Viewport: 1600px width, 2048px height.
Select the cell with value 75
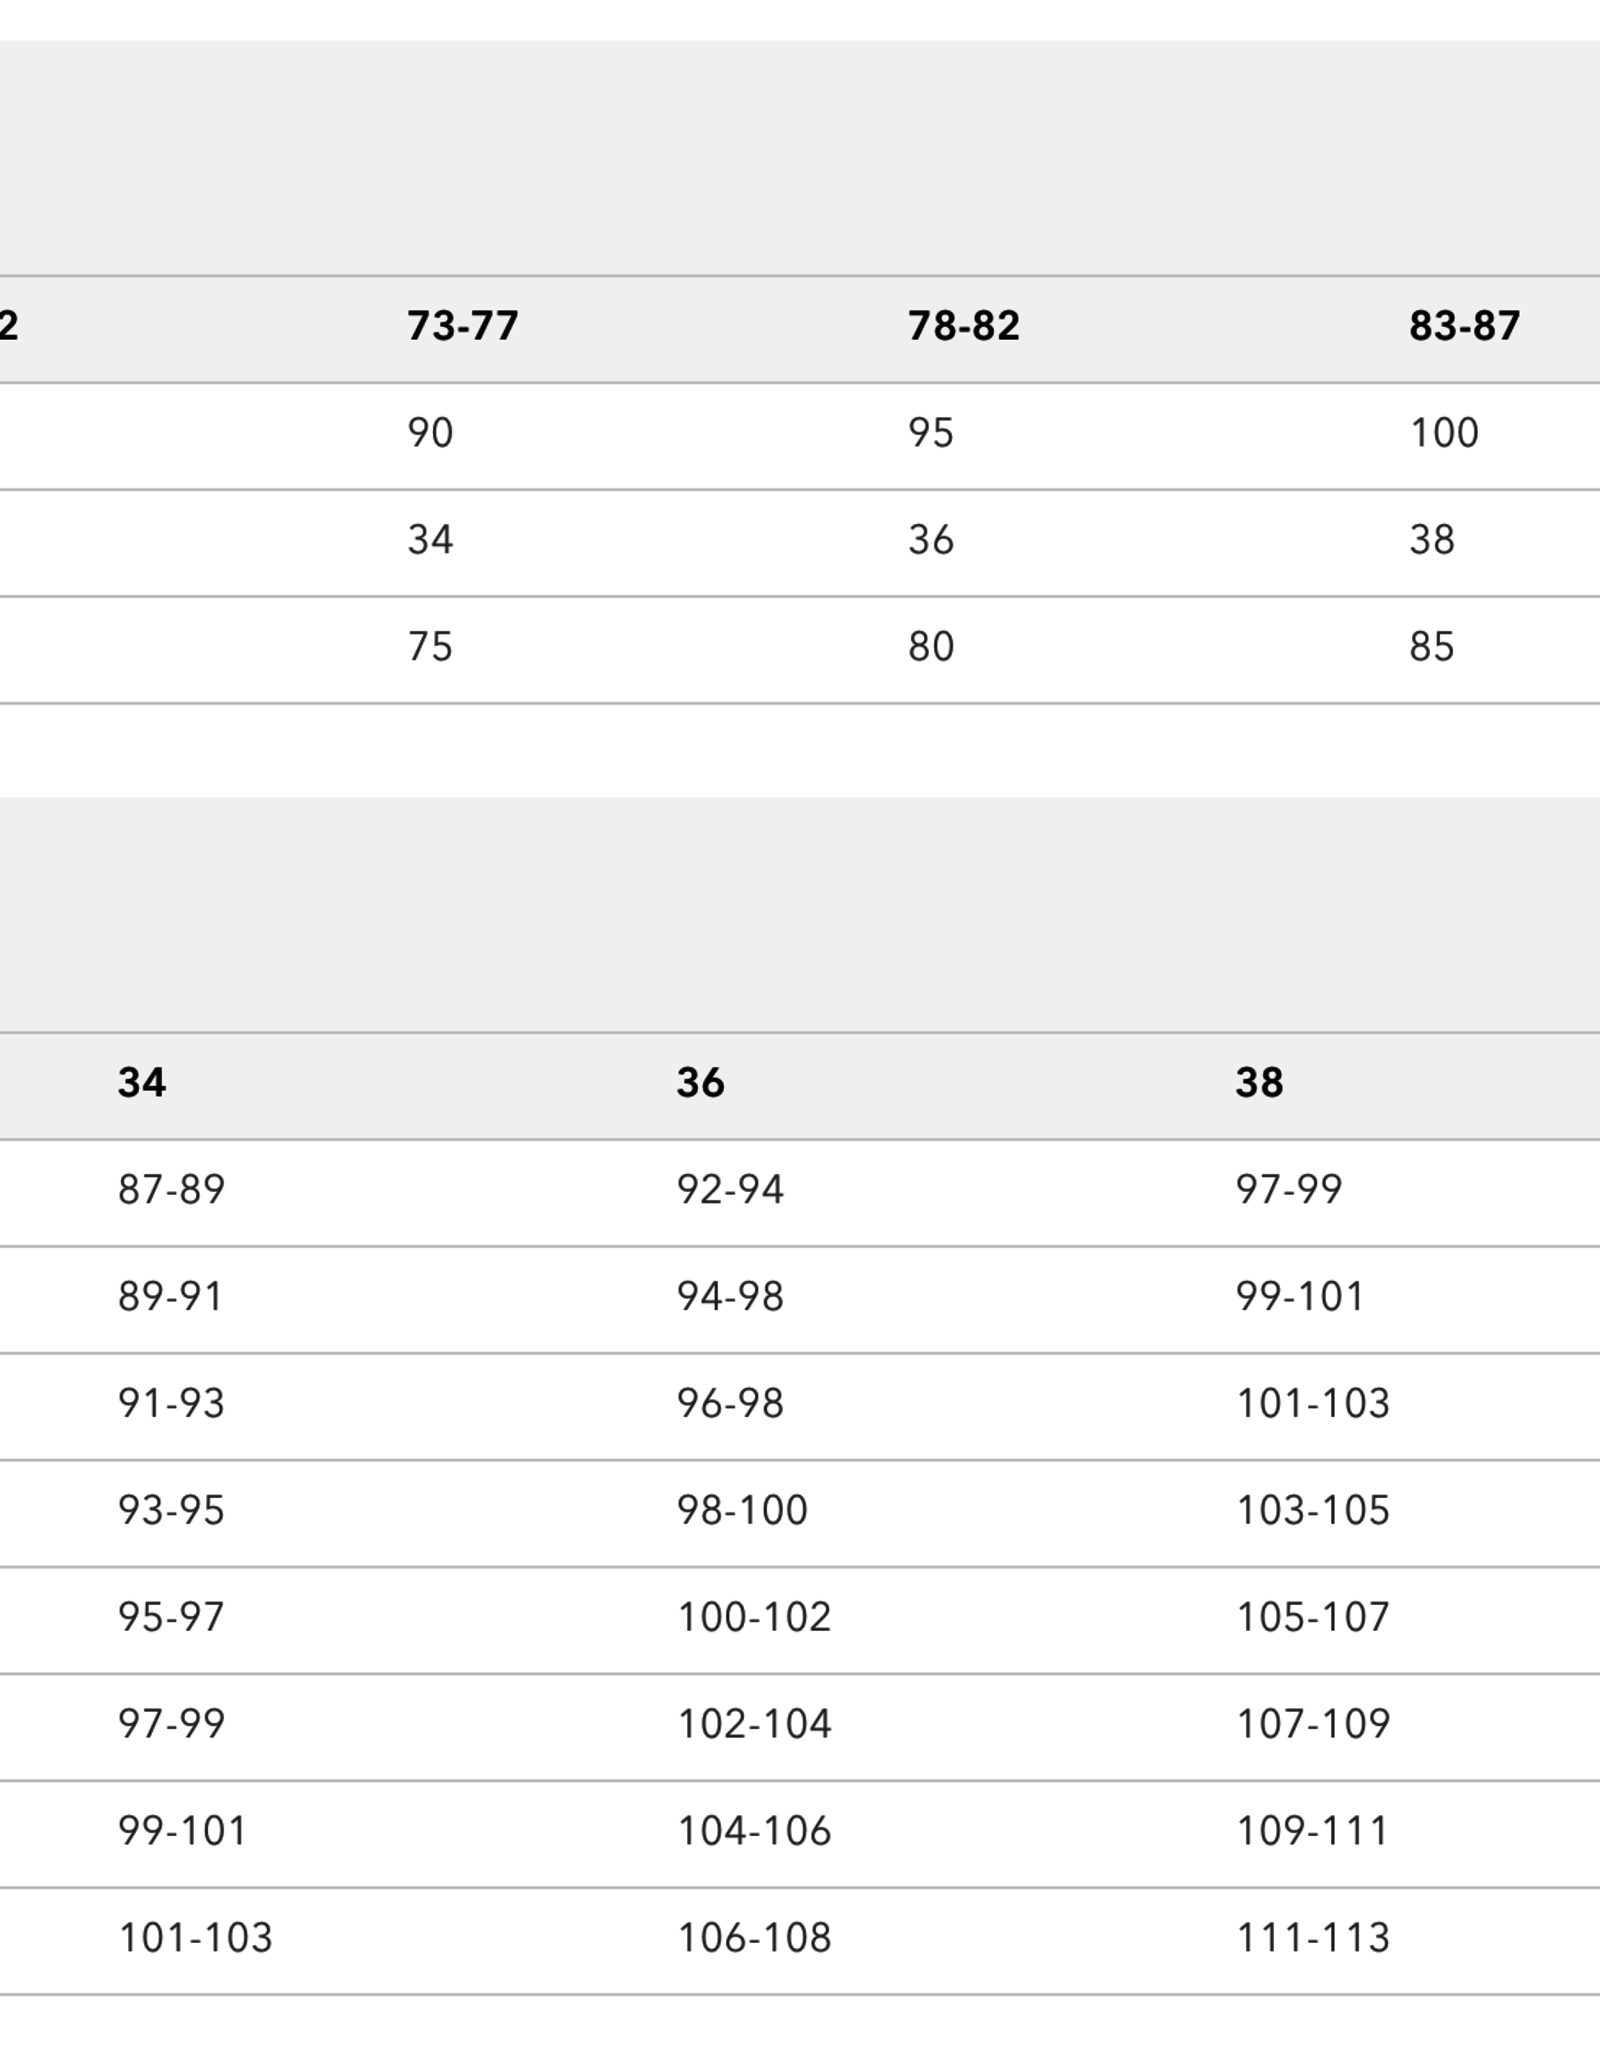click(430, 647)
